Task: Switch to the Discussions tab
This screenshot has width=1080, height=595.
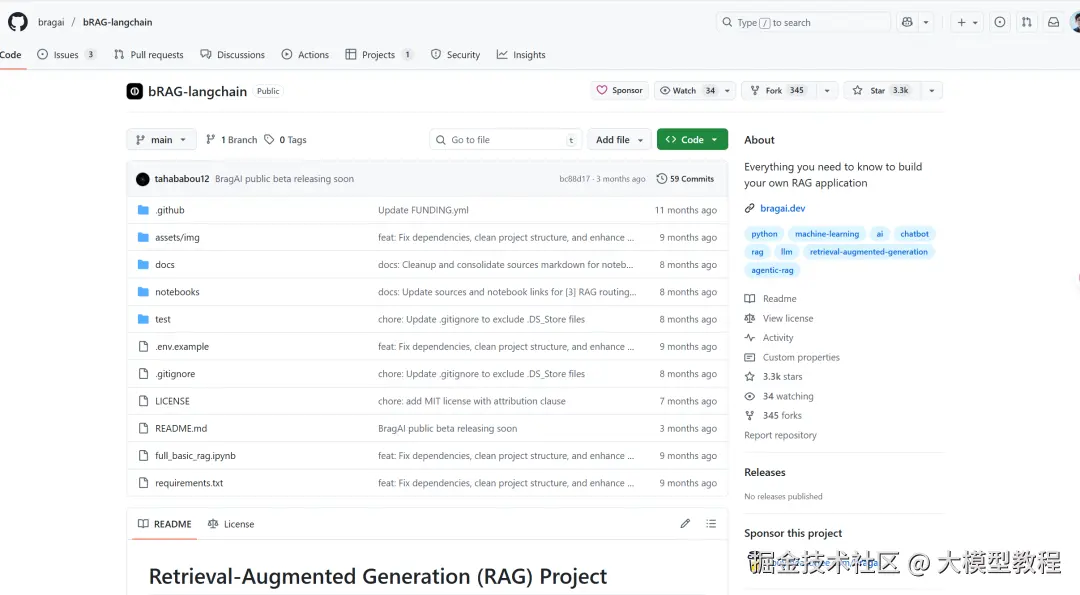Action: [x=233, y=55]
